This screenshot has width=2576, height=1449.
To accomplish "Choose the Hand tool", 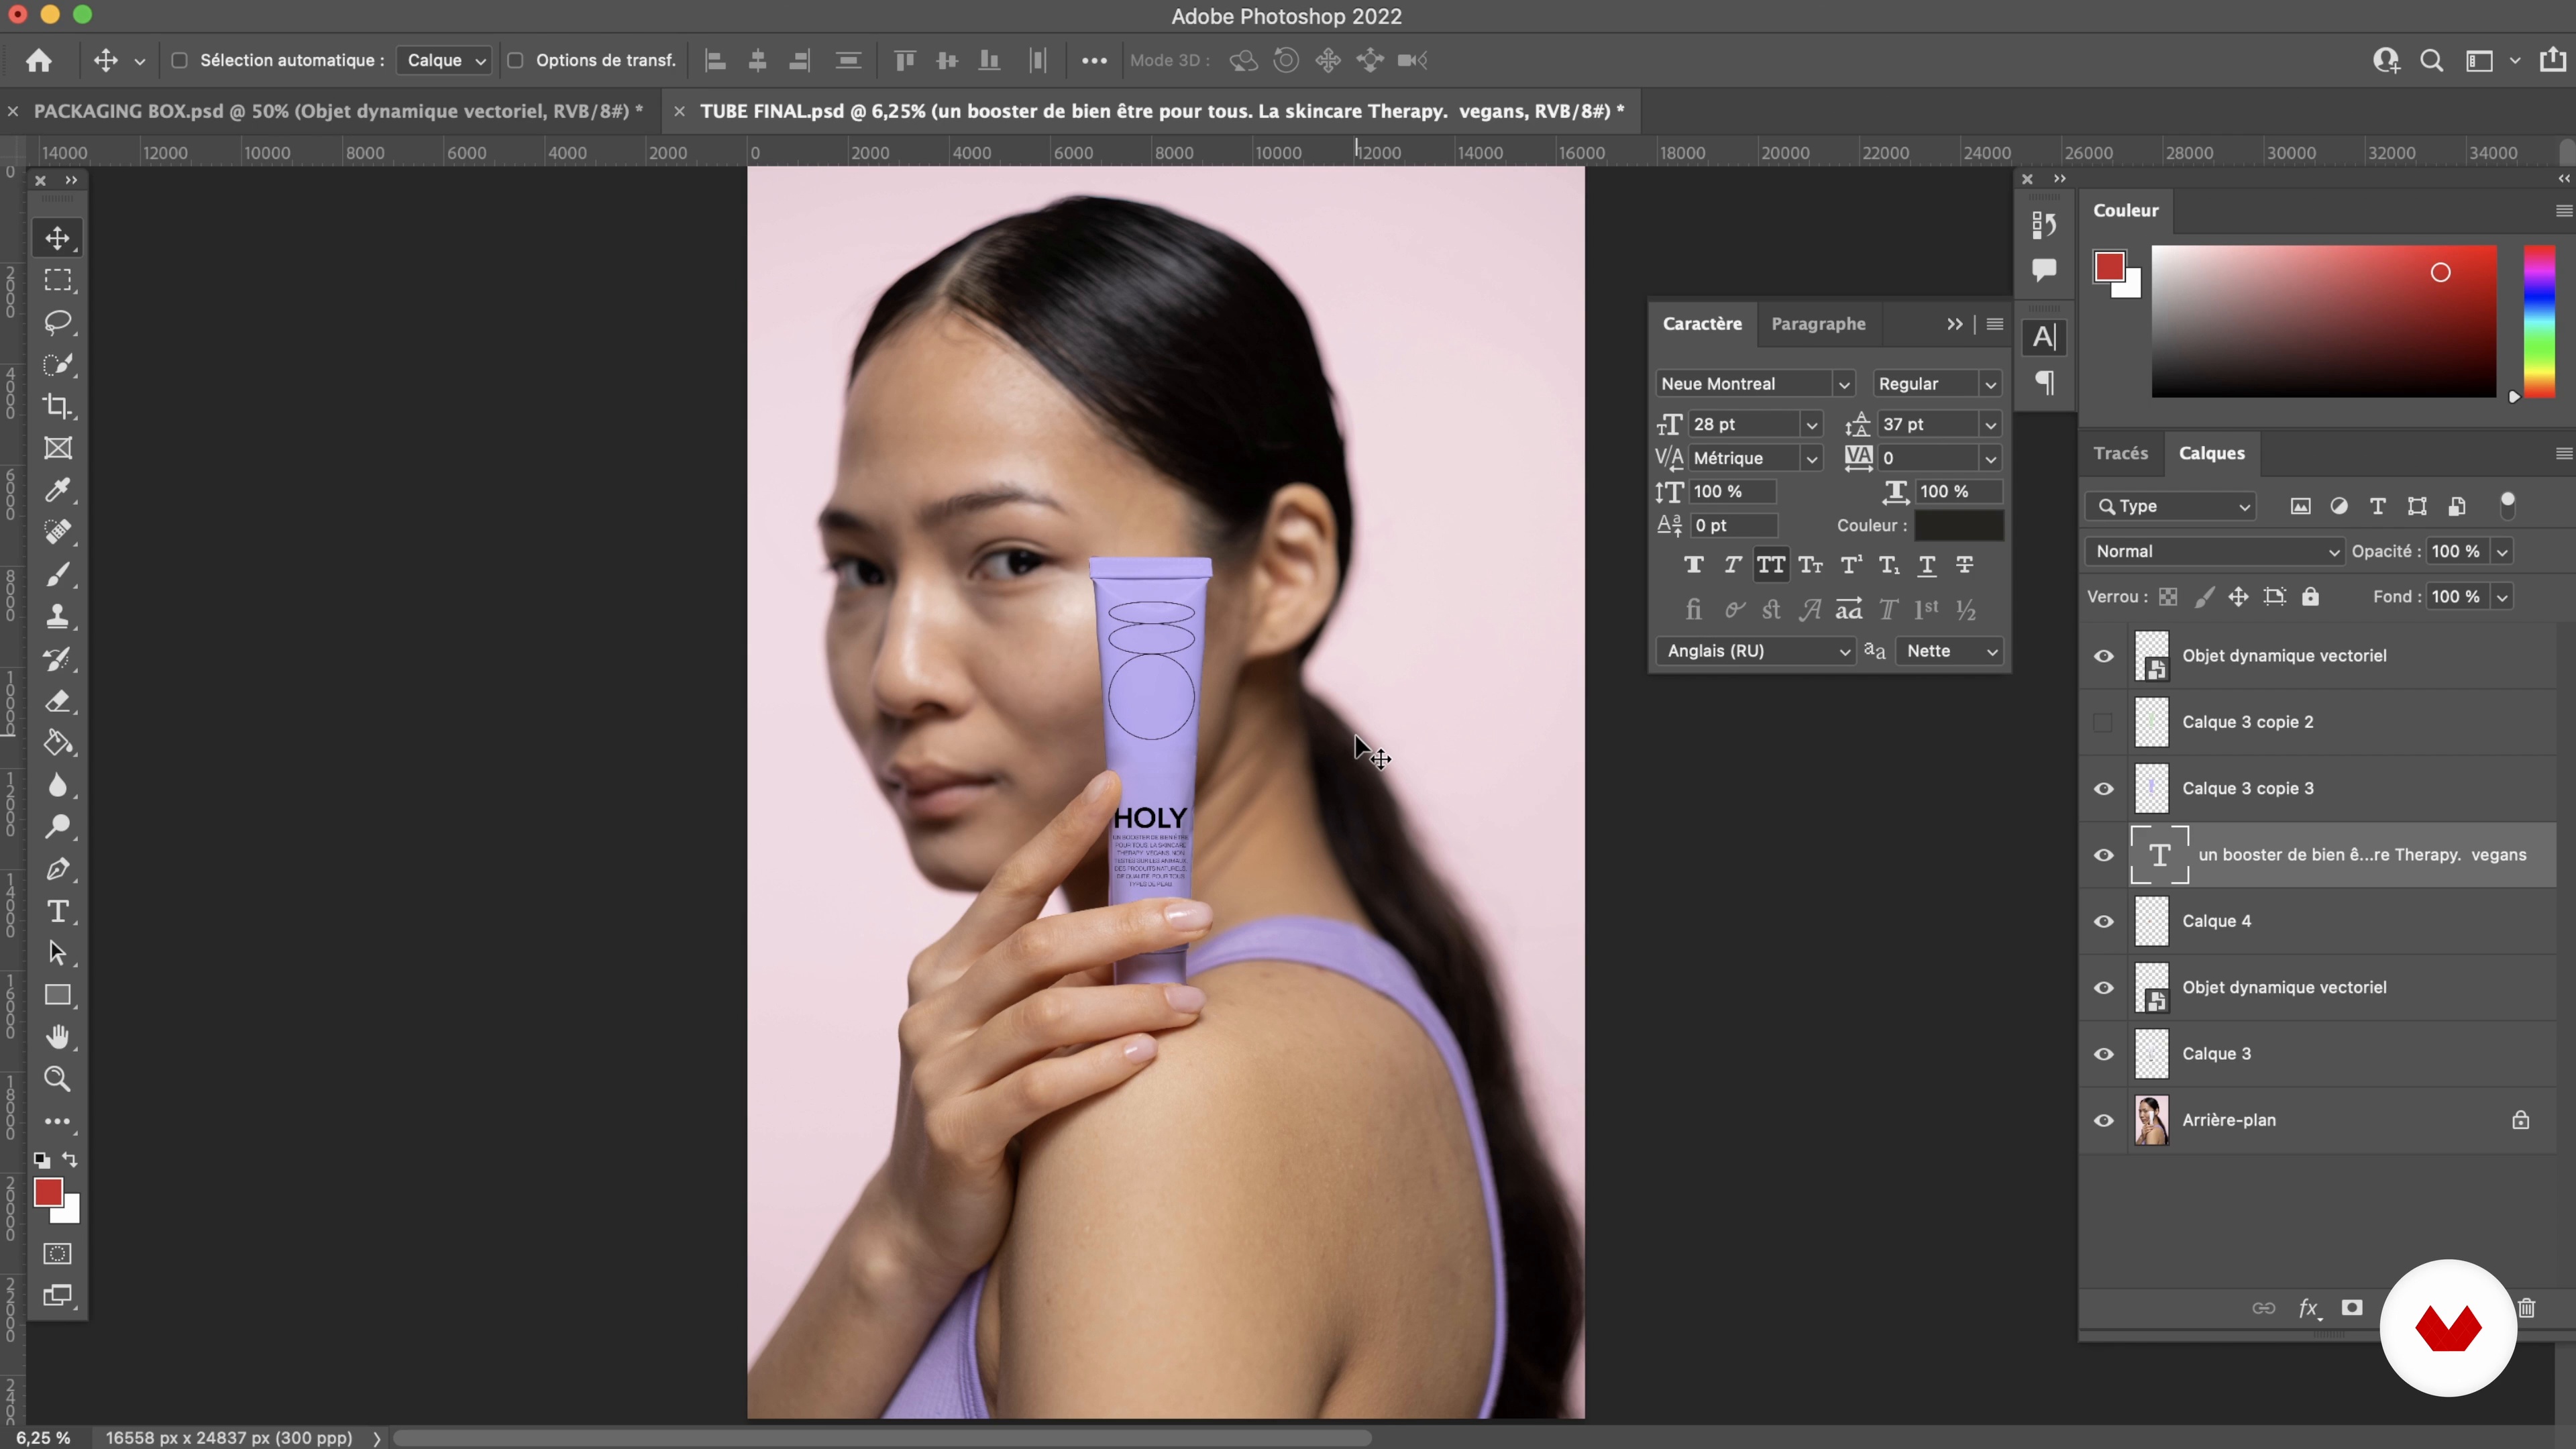I will coord(57,1037).
